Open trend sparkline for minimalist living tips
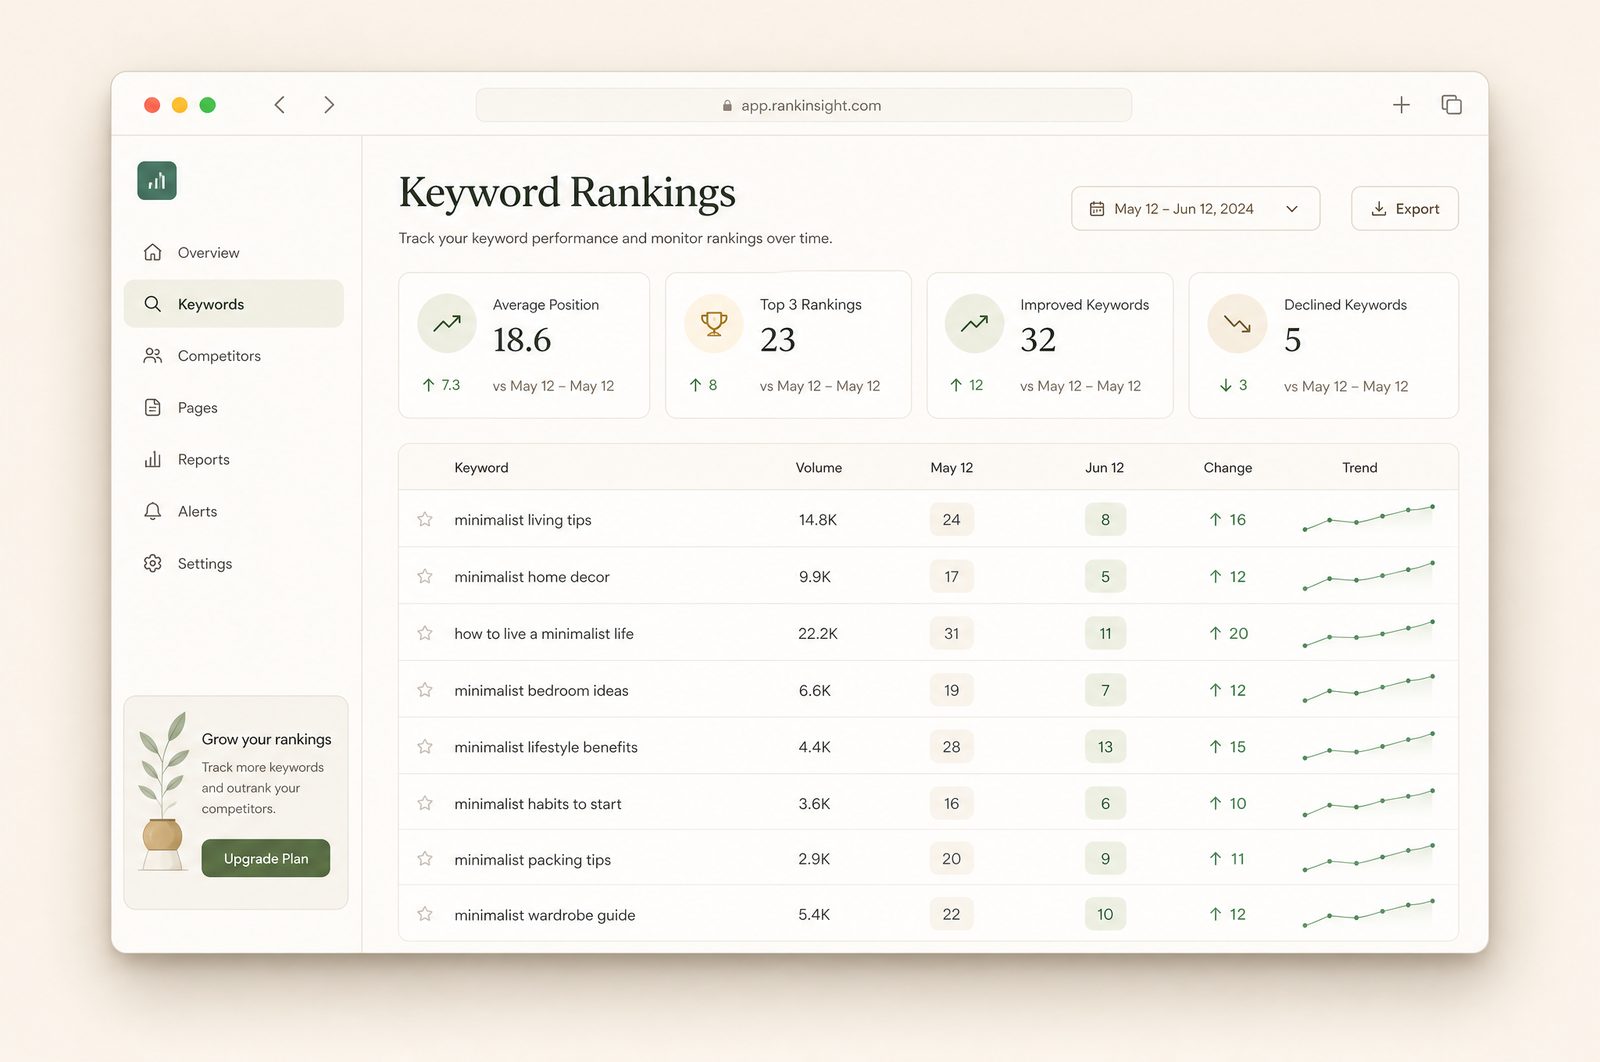This screenshot has width=1600, height=1062. click(1369, 518)
